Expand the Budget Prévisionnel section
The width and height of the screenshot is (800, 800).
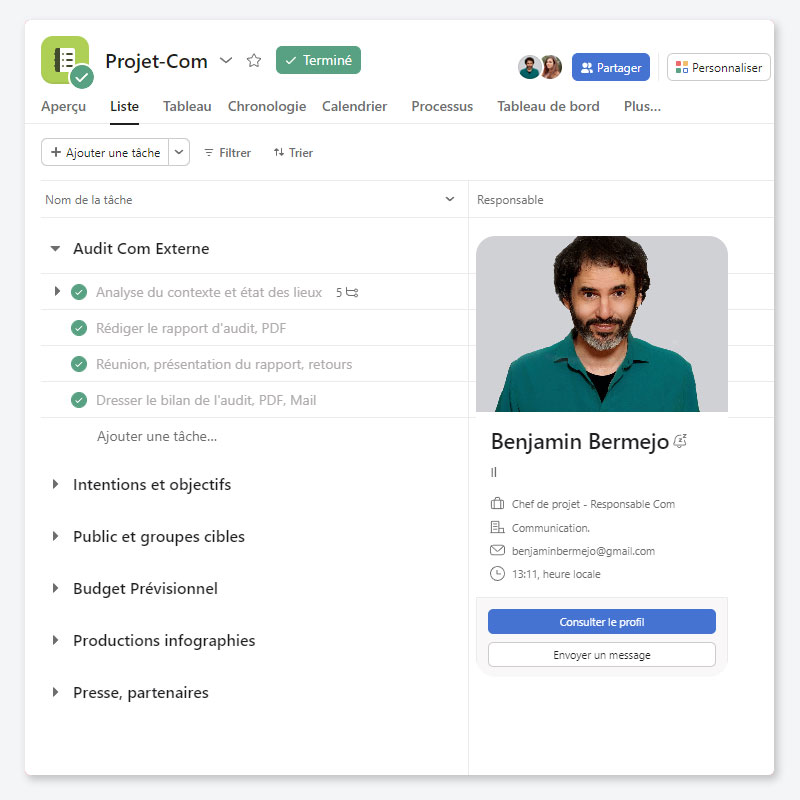(56, 589)
